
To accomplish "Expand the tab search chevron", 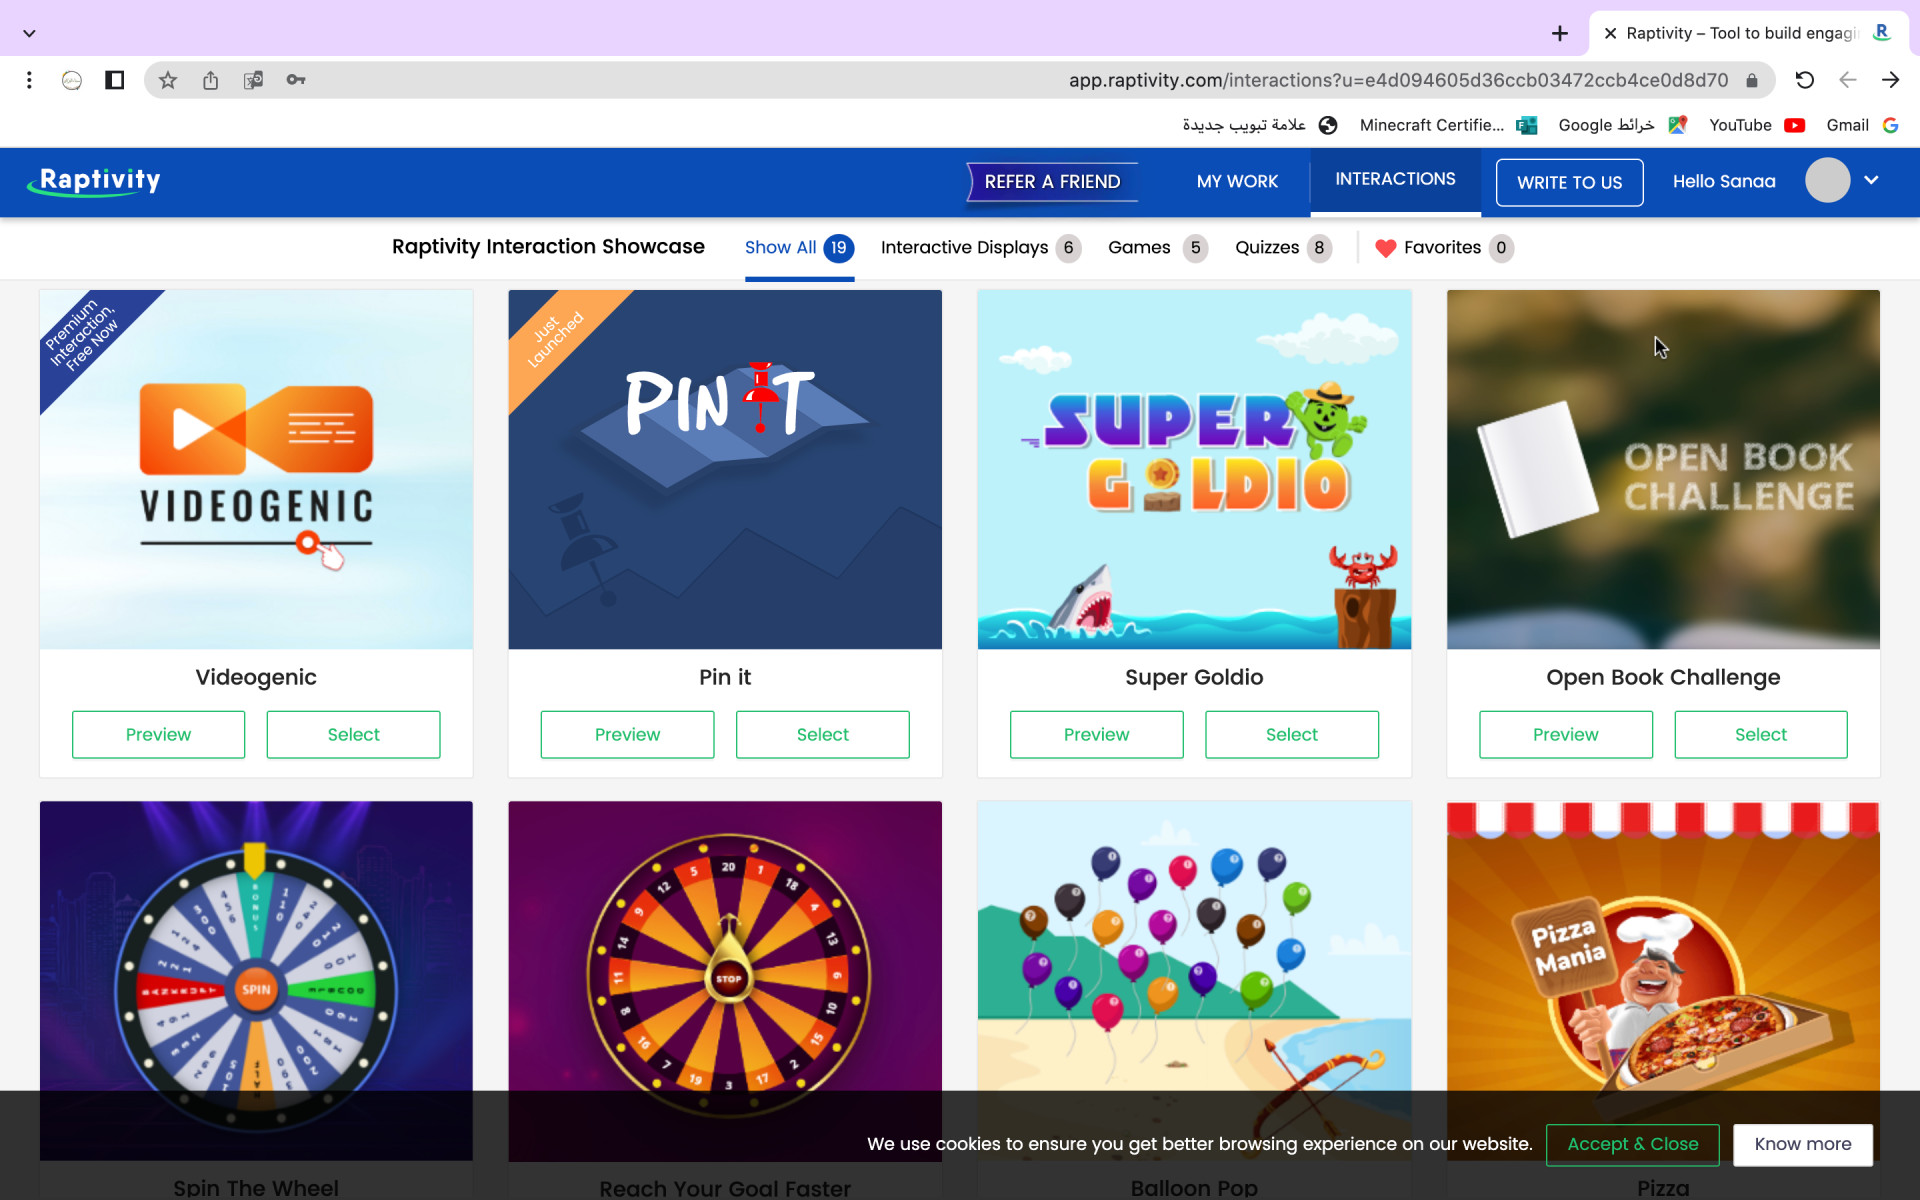I will click(30, 33).
